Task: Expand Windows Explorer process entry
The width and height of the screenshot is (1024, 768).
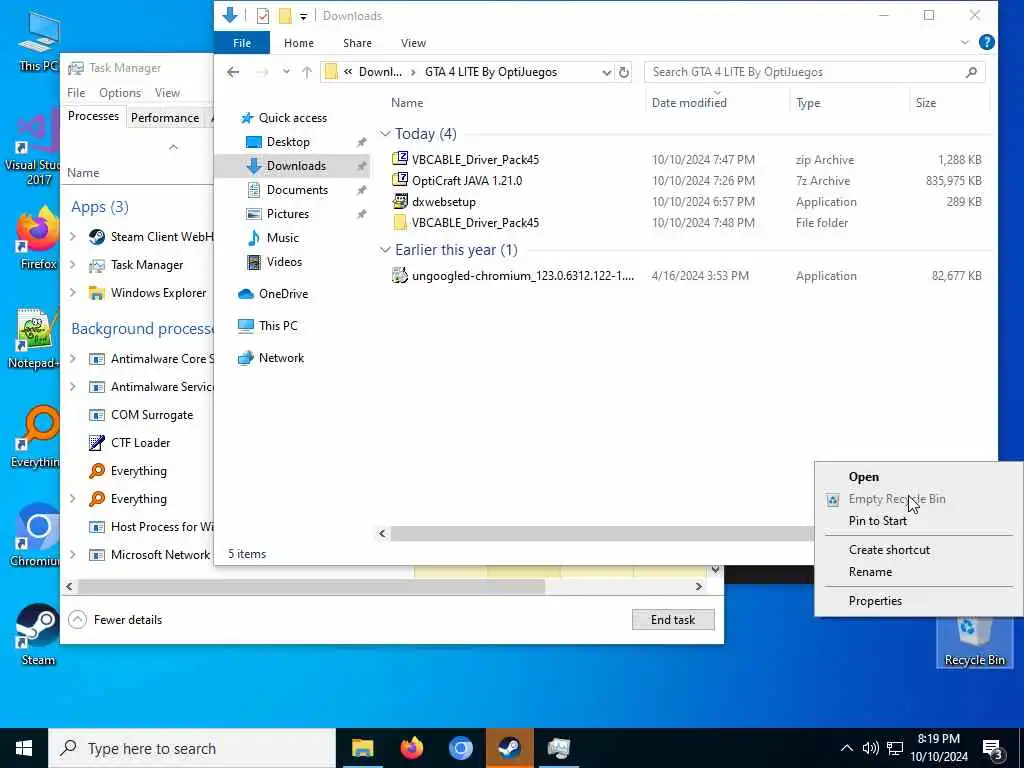Action: pos(73,293)
